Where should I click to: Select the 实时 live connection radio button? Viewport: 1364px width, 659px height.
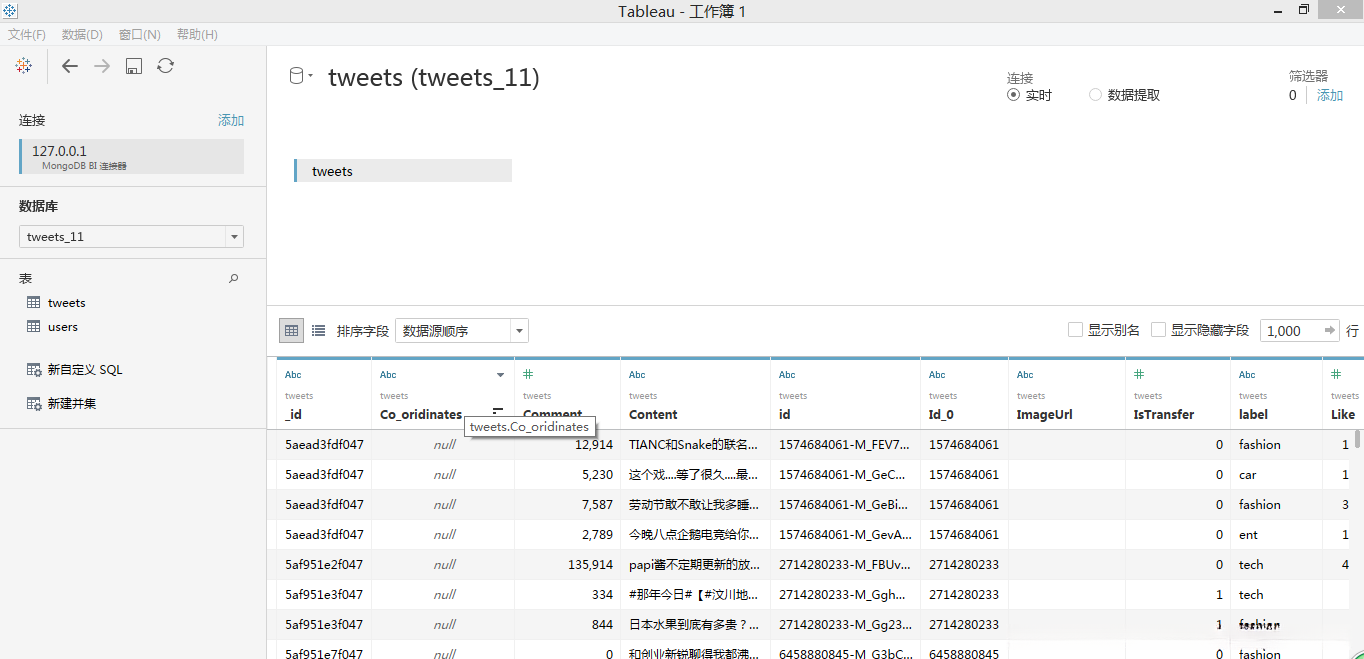[x=1014, y=95]
